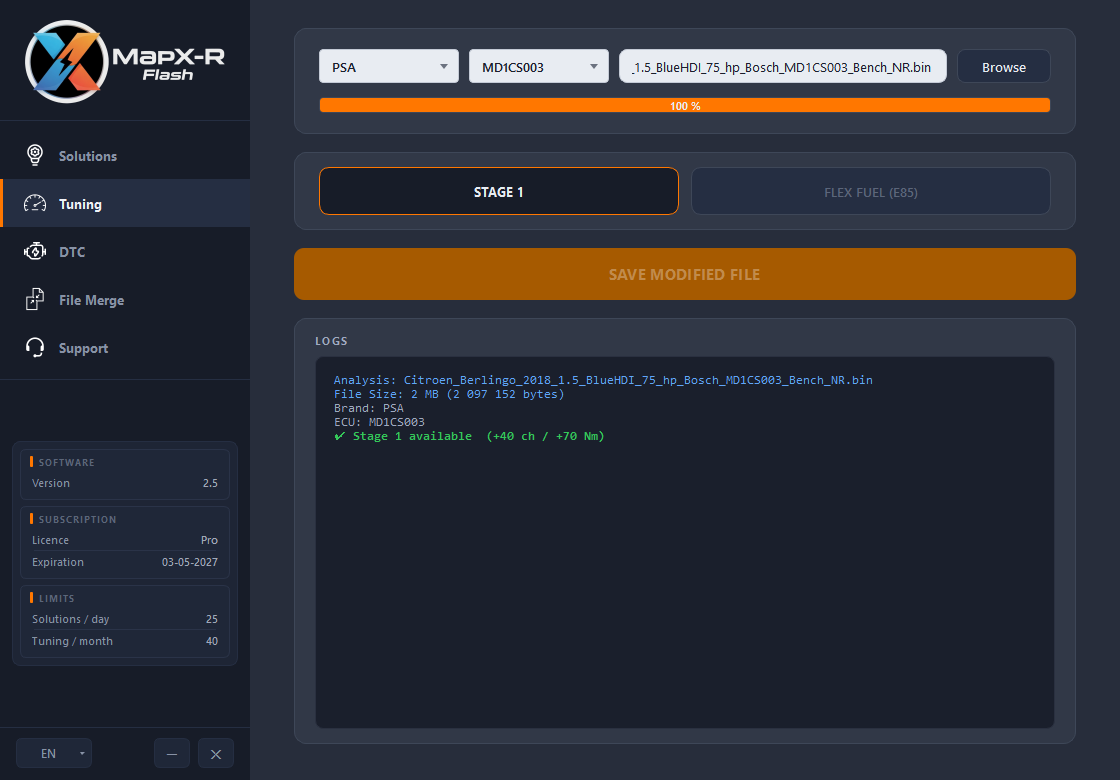Screen dimensions: 1120x780
Task: Click the software version value 2.5
Action: [210, 483]
